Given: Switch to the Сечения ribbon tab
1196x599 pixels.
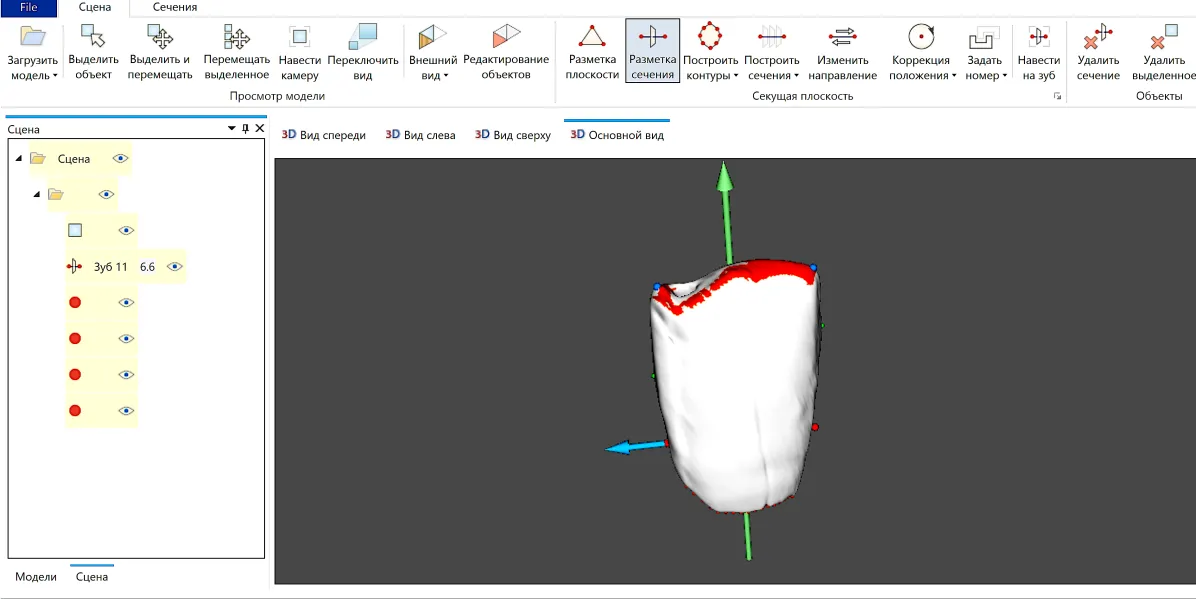Looking at the screenshot, I should [x=175, y=7].
